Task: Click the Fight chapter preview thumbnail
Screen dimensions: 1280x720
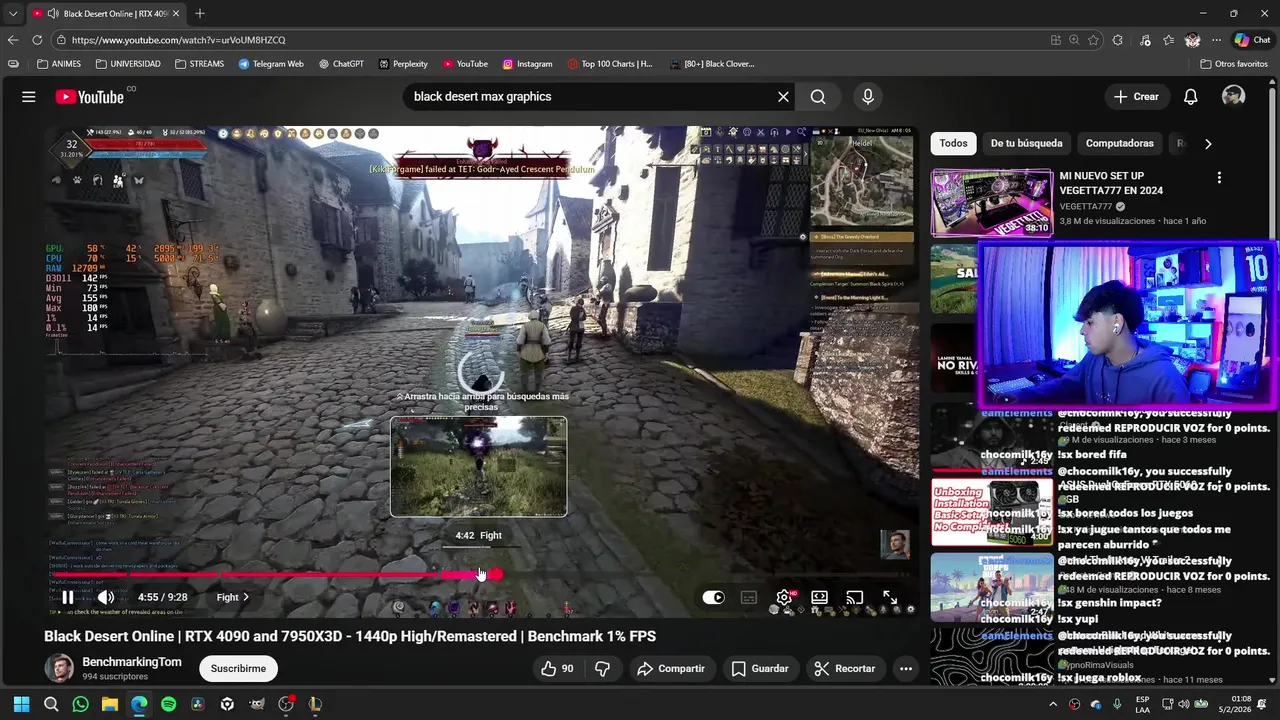Action: (479, 467)
